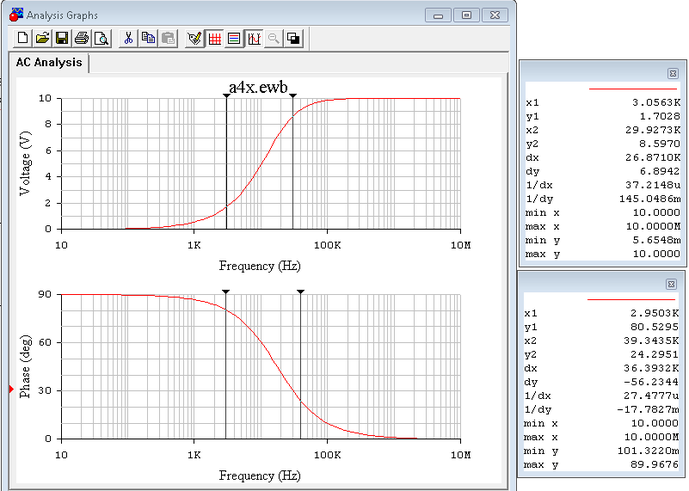Select the AC Analysis tab
Image resolution: width=689 pixels, height=491 pixels.
pos(49,62)
